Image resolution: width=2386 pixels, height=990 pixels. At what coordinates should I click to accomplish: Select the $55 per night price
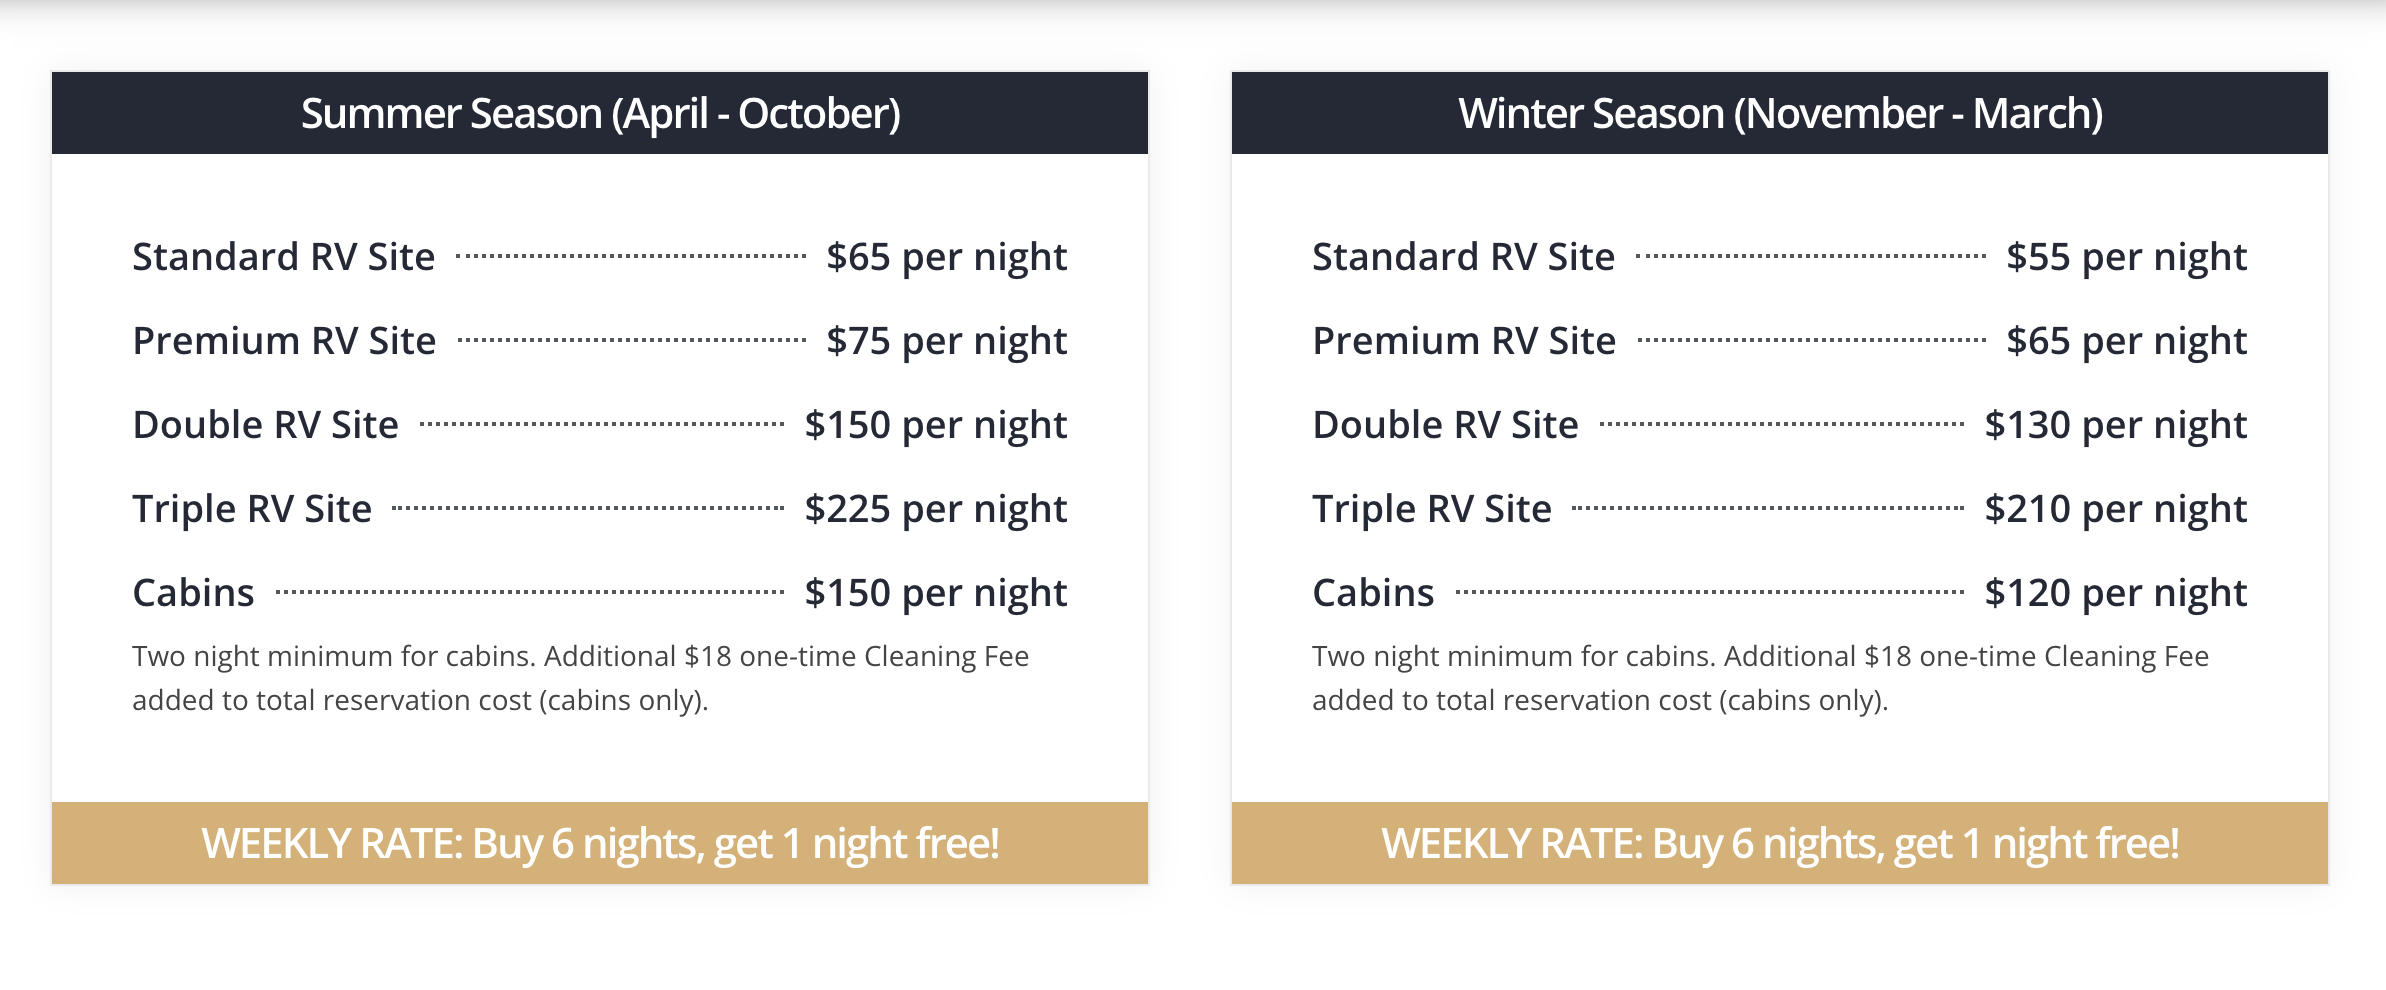tap(2127, 257)
